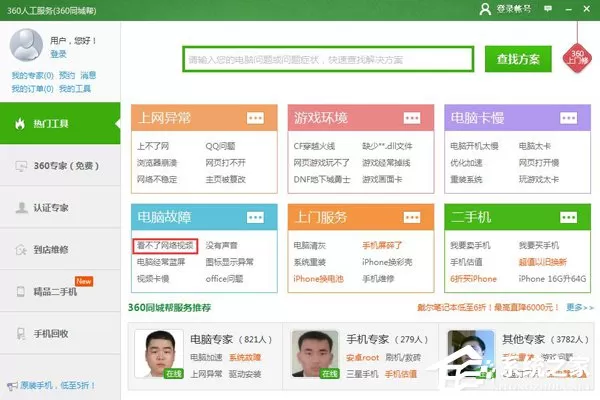Click office问题 link
Viewport: 600px width, 400px height.
[x=224, y=279]
